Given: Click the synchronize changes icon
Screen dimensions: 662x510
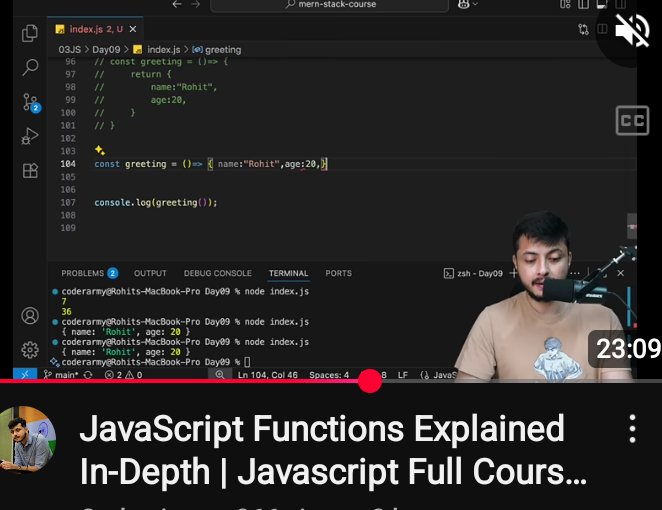Looking at the screenshot, I should tap(88, 374).
